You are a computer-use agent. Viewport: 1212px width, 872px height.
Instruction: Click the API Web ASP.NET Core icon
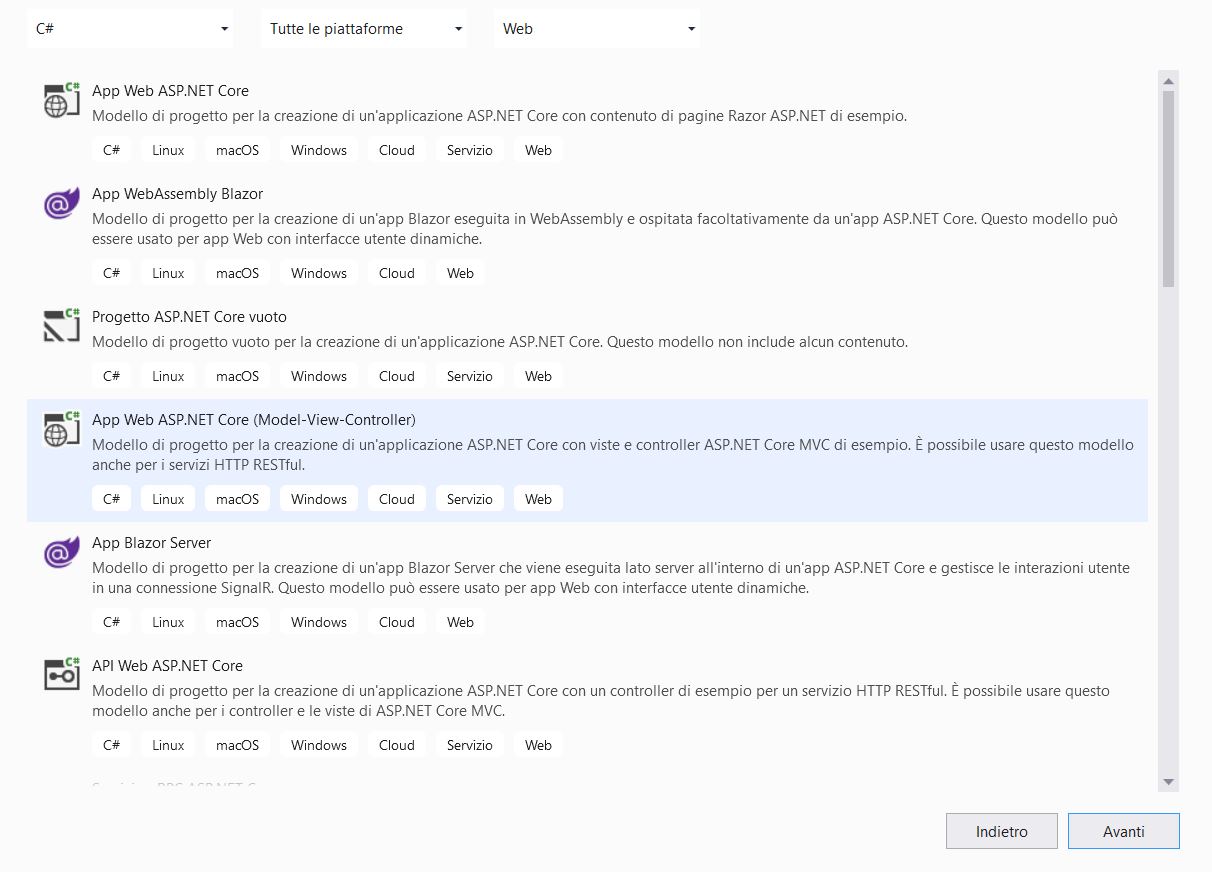coord(62,674)
